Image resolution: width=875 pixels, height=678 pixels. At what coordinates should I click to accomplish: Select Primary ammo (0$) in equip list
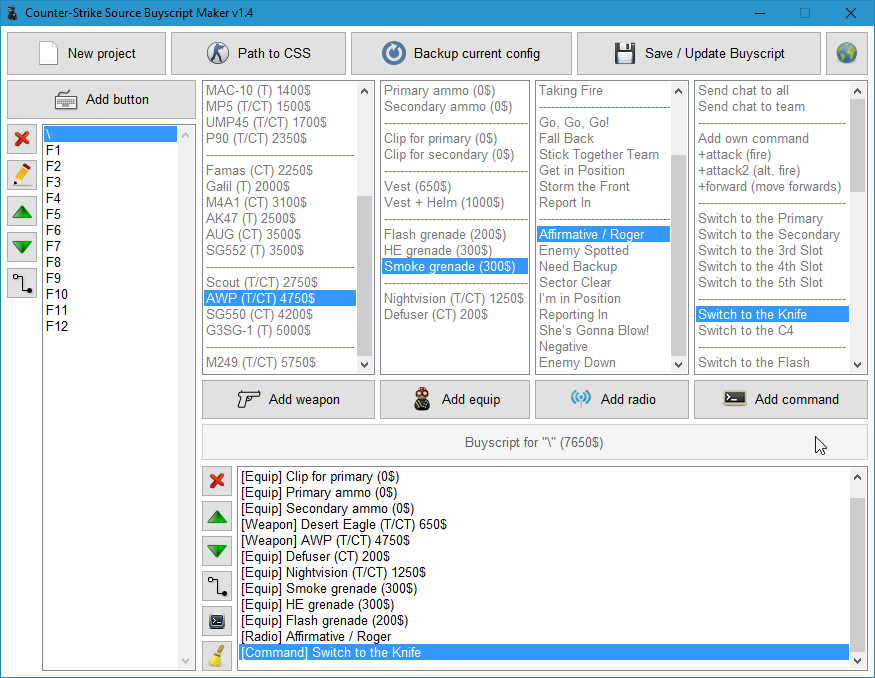pos(455,90)
